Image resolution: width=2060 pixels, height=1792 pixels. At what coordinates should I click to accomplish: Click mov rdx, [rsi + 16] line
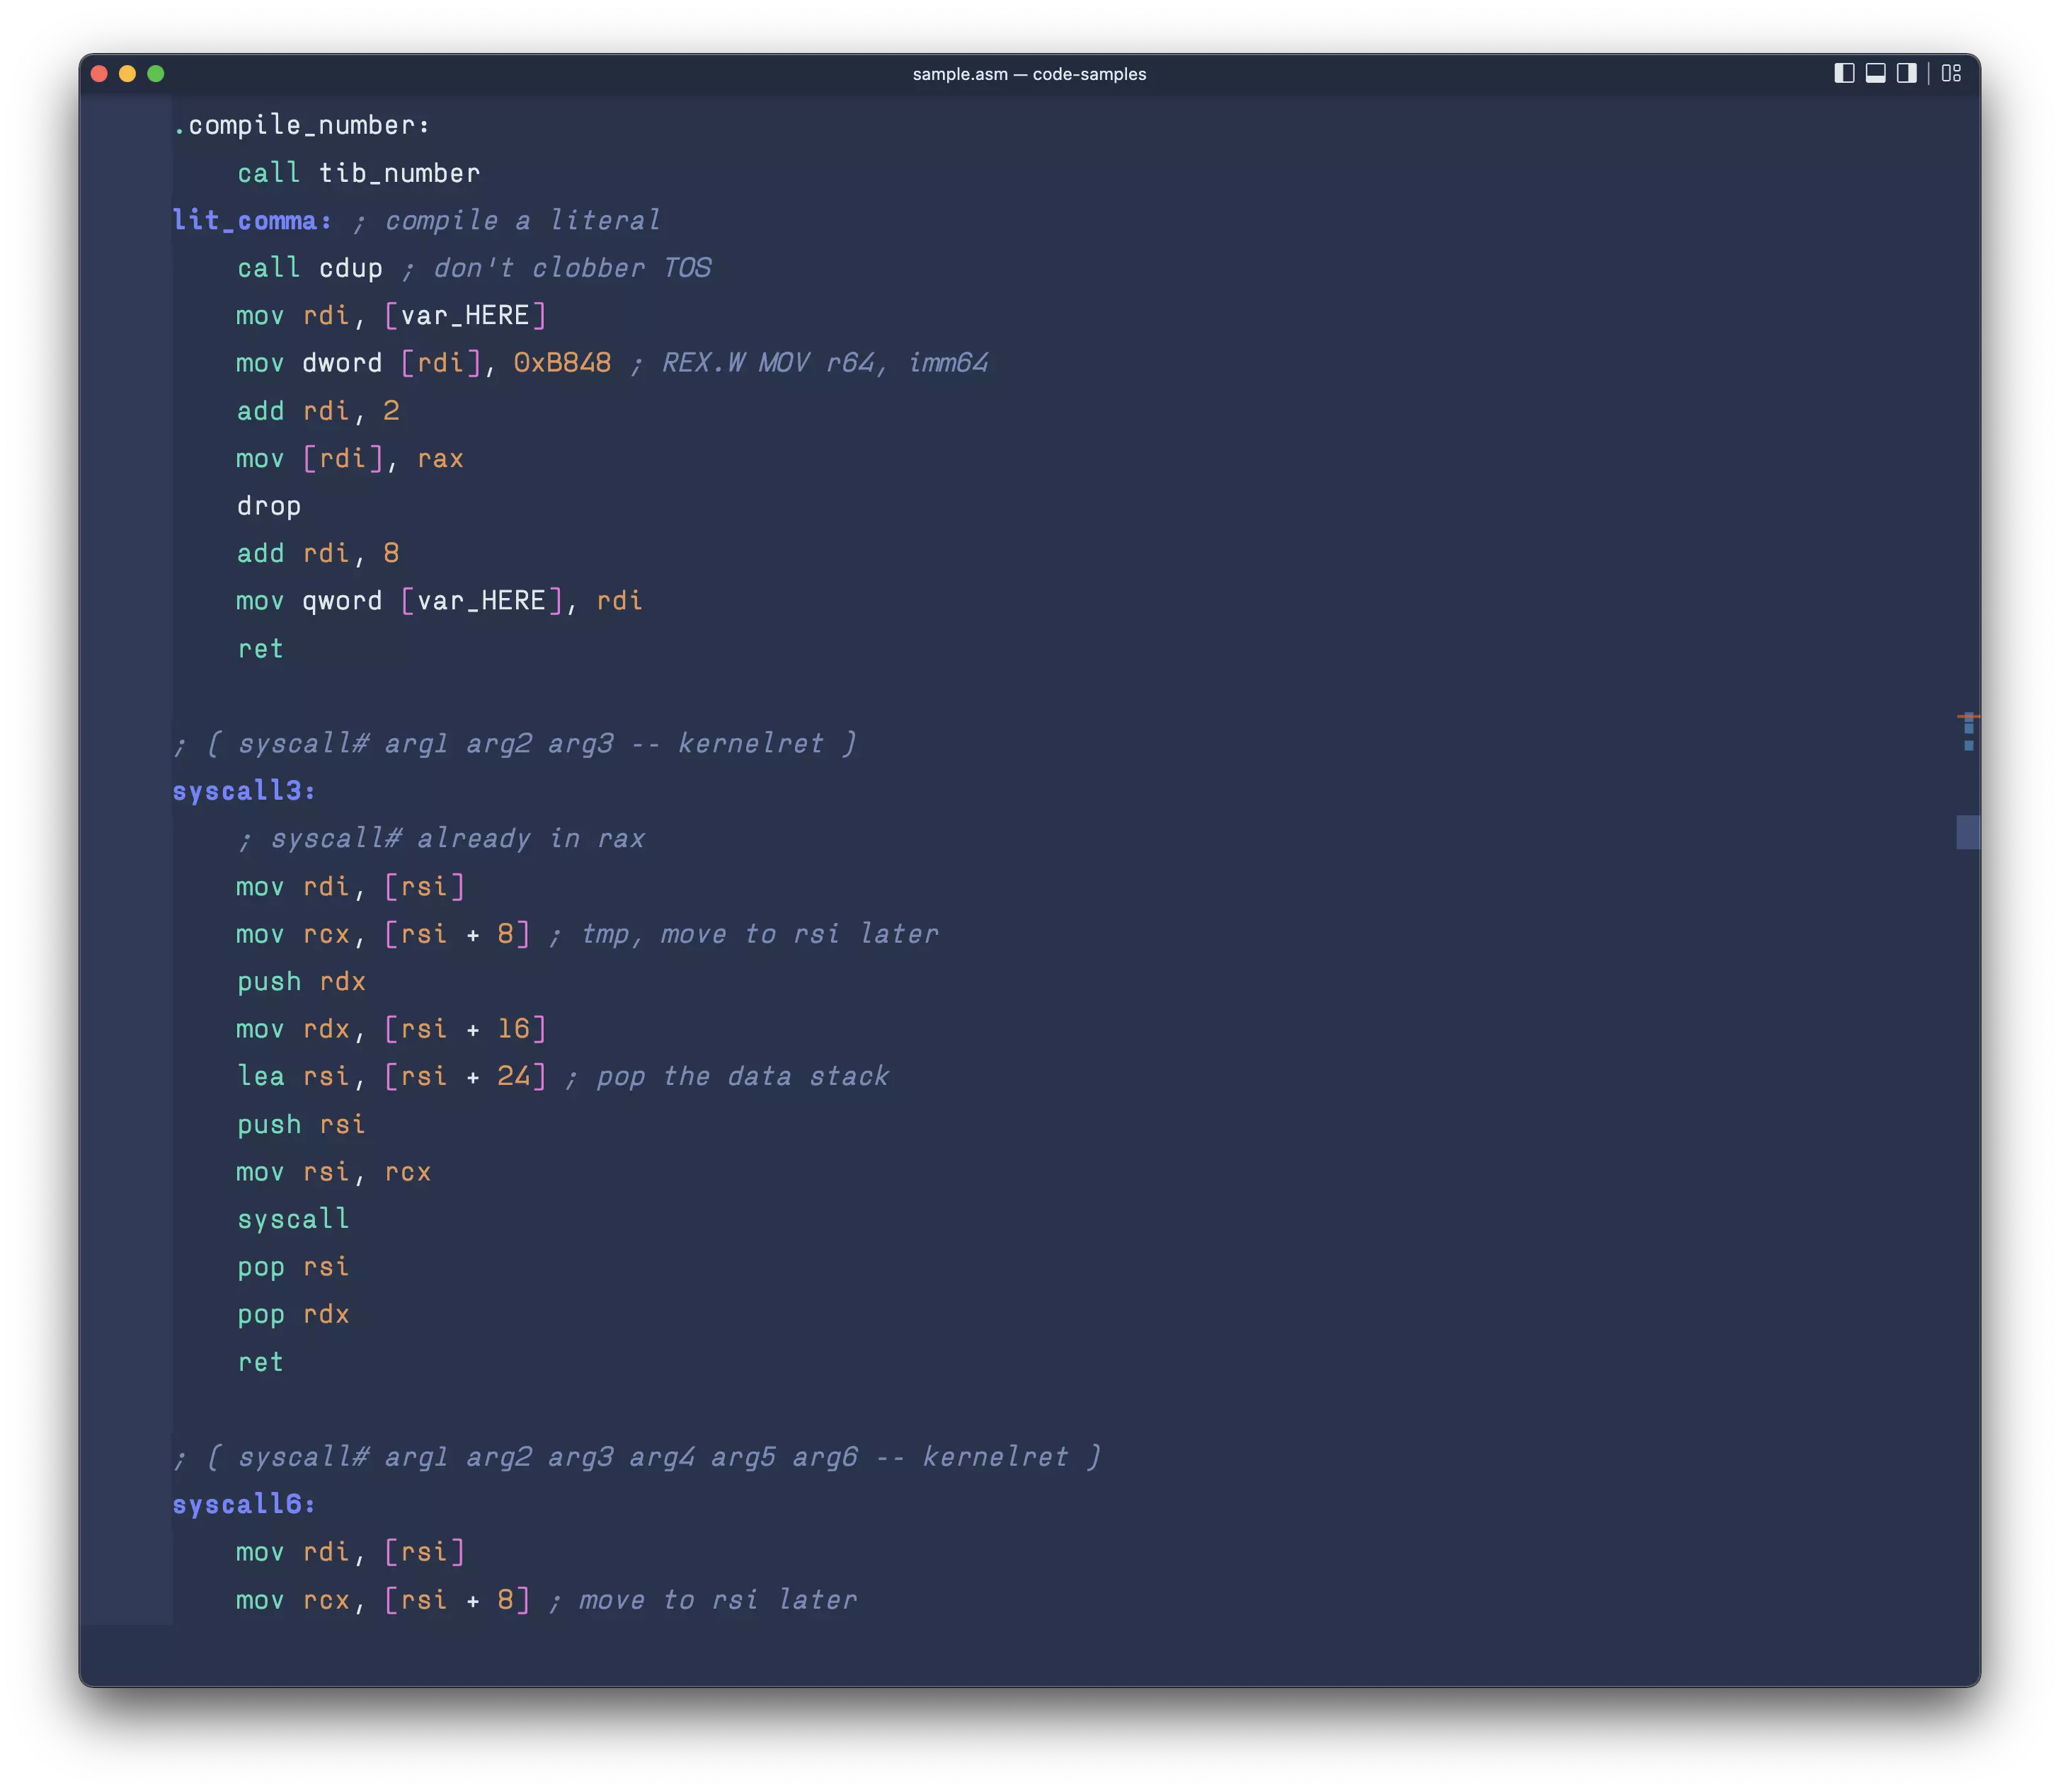(391, 1029)
